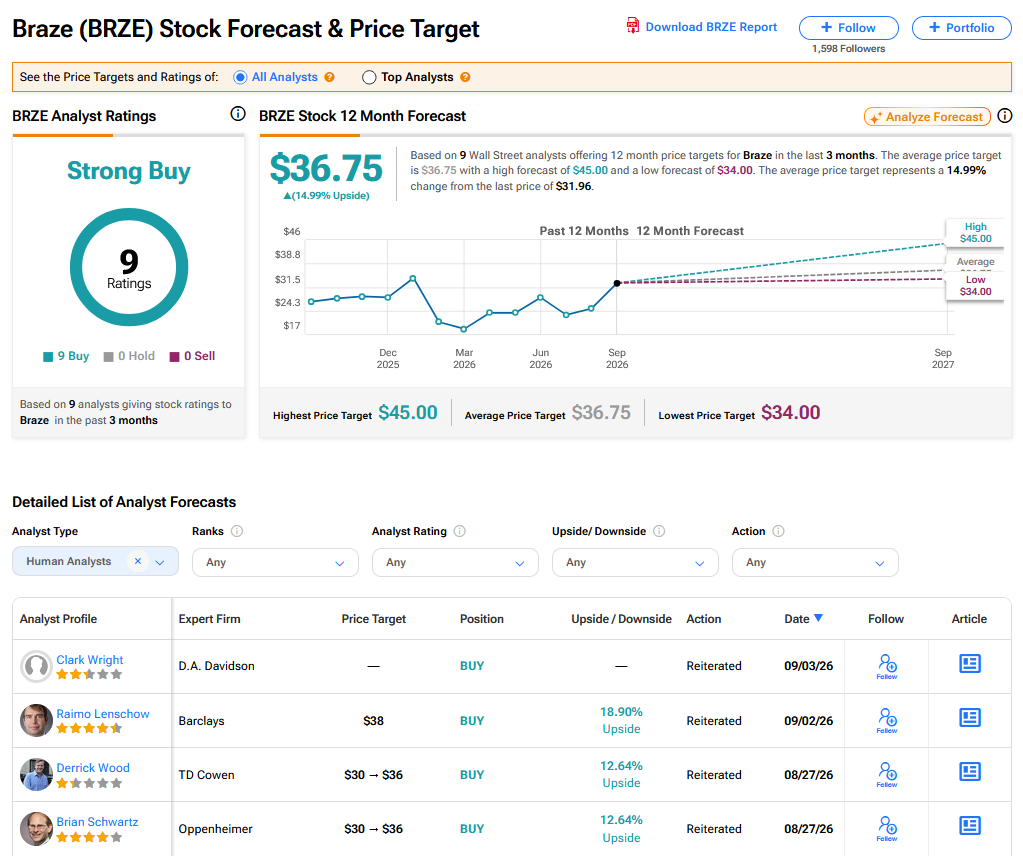Open article icon for Brian Schwartz row
Screen dimensions: 1023x856
point(970,826)
